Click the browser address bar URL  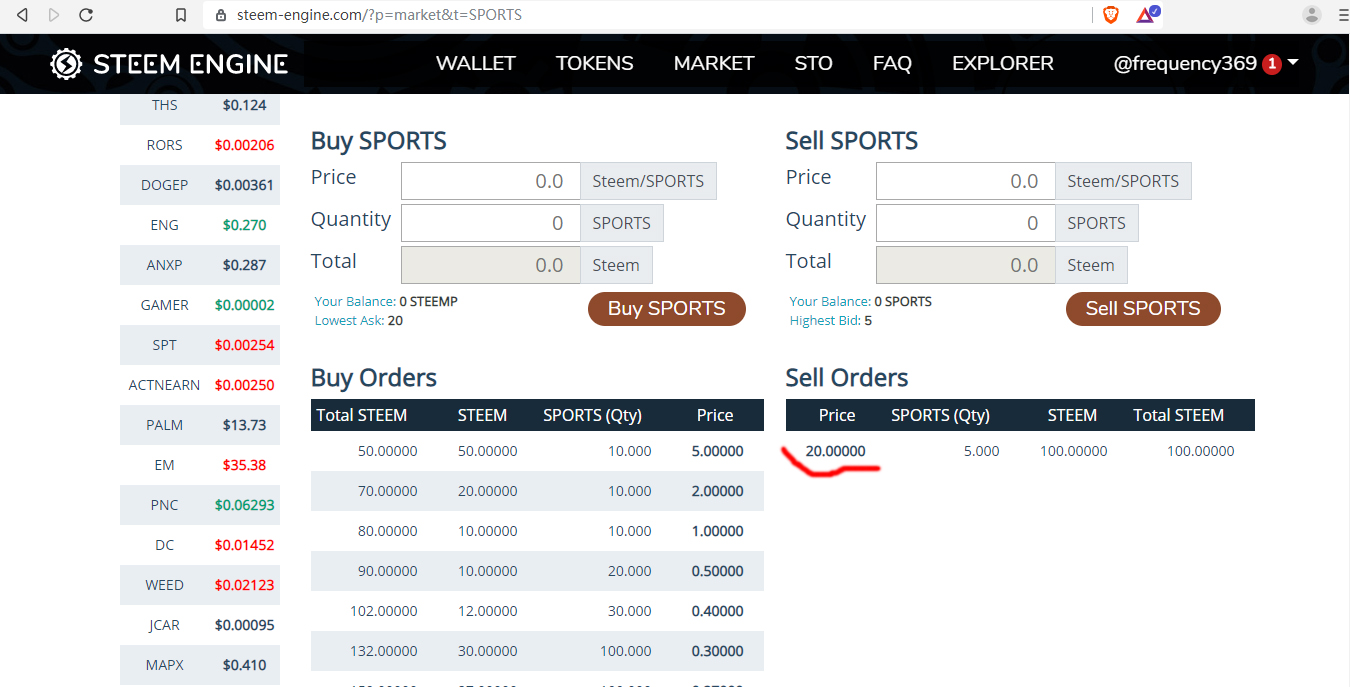tap(379, 15)
